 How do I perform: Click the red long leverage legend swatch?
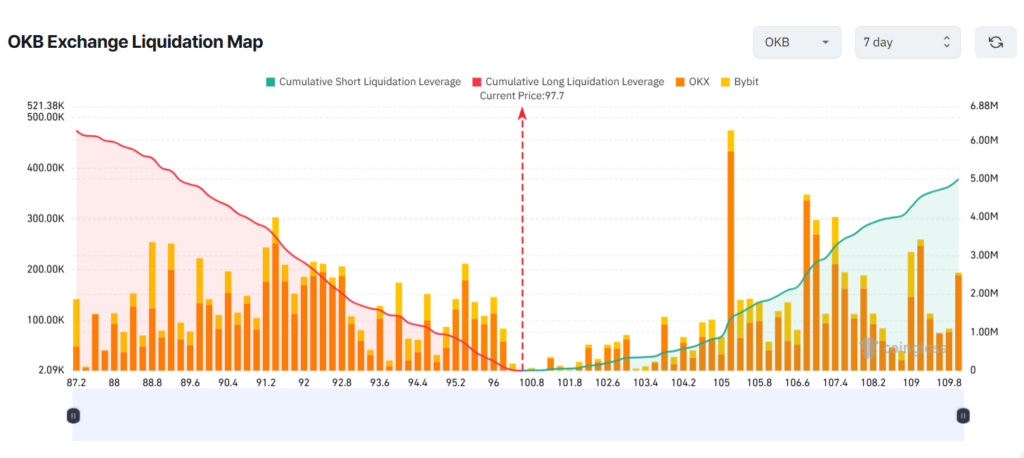(x=477, y=82)
